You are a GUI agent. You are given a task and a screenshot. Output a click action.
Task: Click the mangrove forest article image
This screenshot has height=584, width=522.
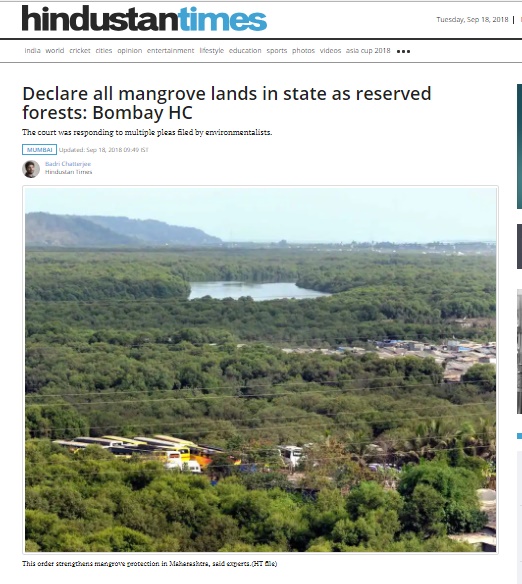pos(260,369)
